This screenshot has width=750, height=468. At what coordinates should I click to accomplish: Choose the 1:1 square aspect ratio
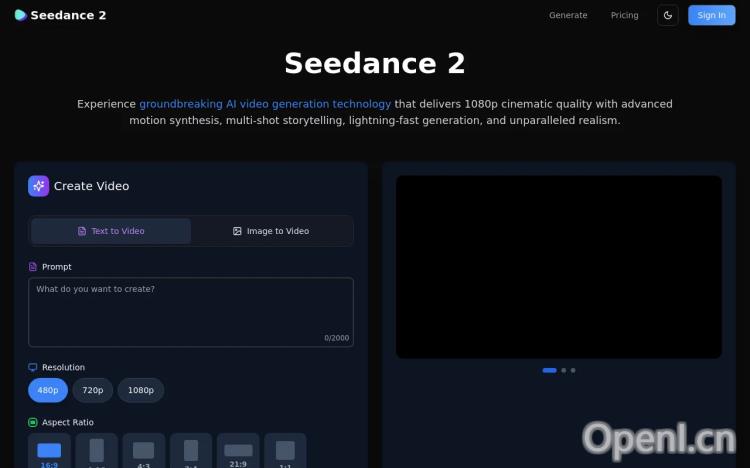click(x=285, y=451)
